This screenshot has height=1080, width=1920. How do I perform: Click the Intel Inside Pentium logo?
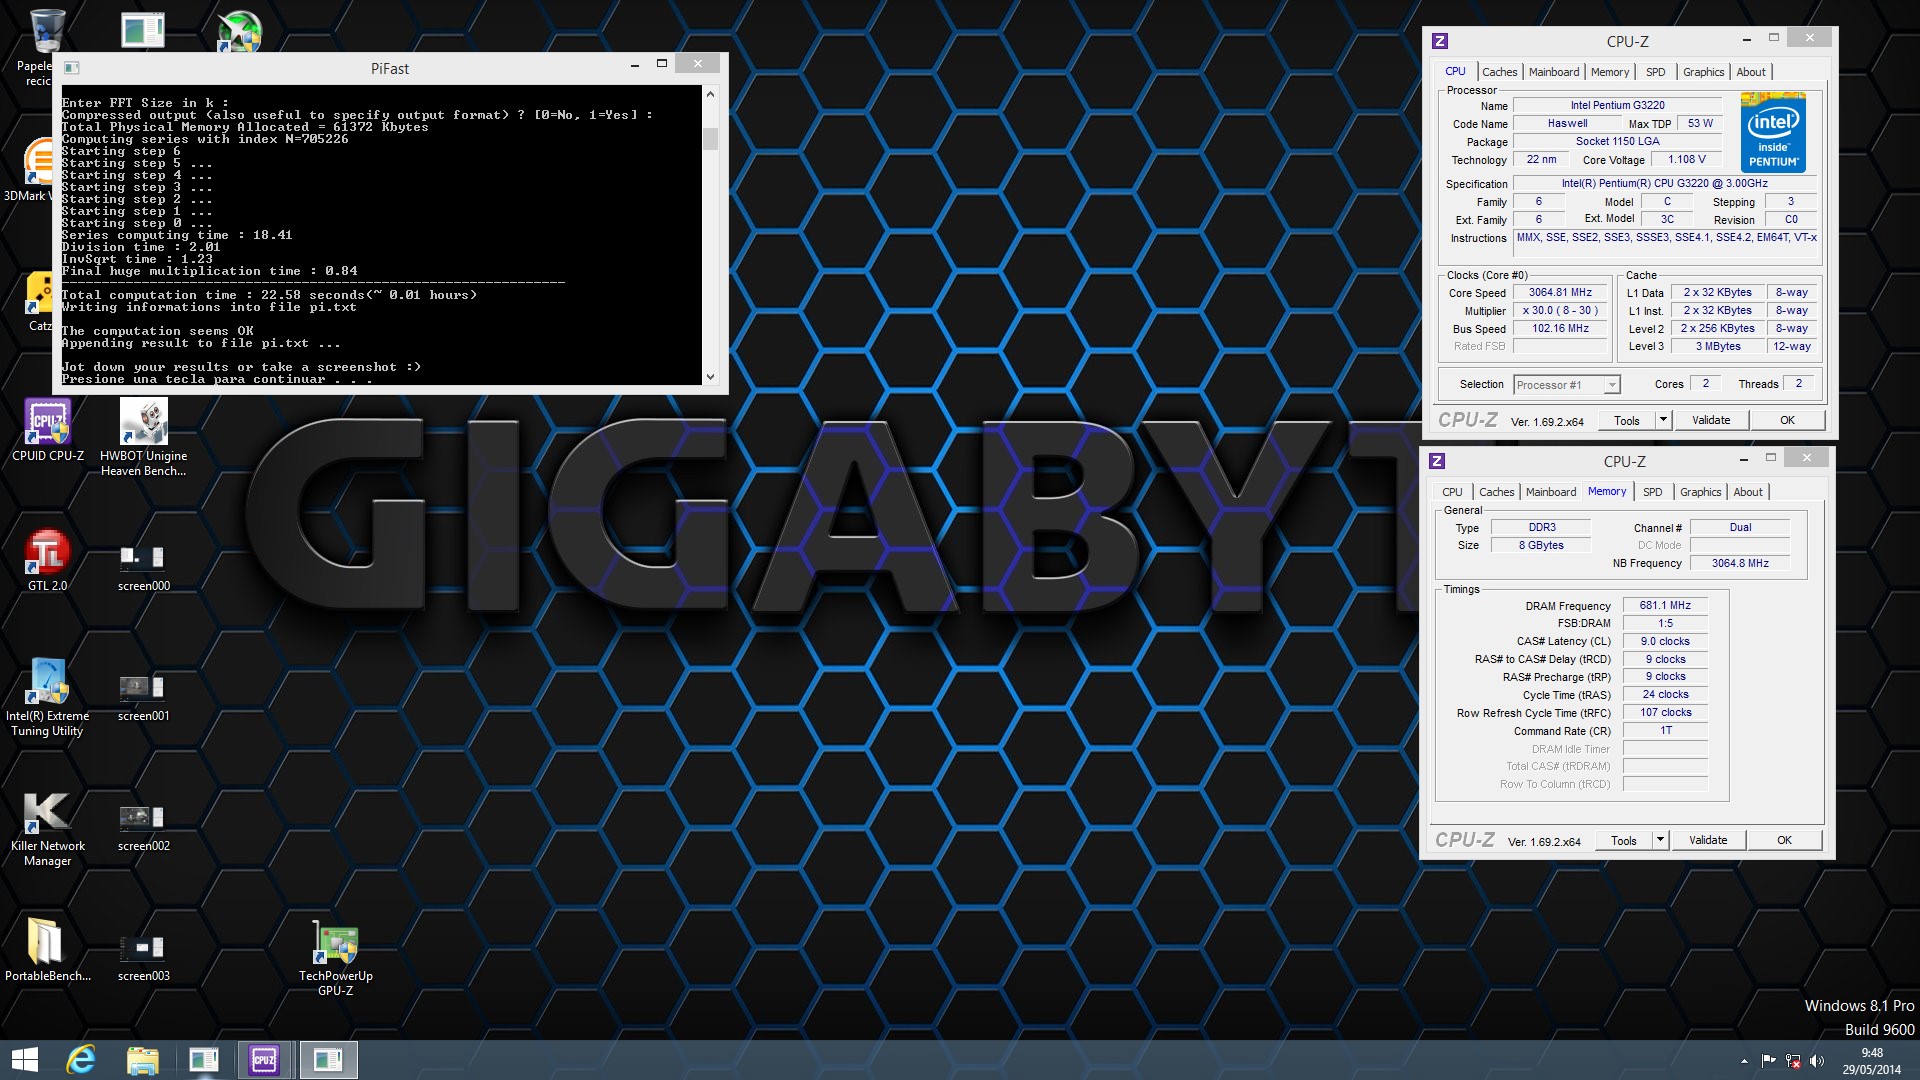pyautogui.click(x=1773, y=133)
